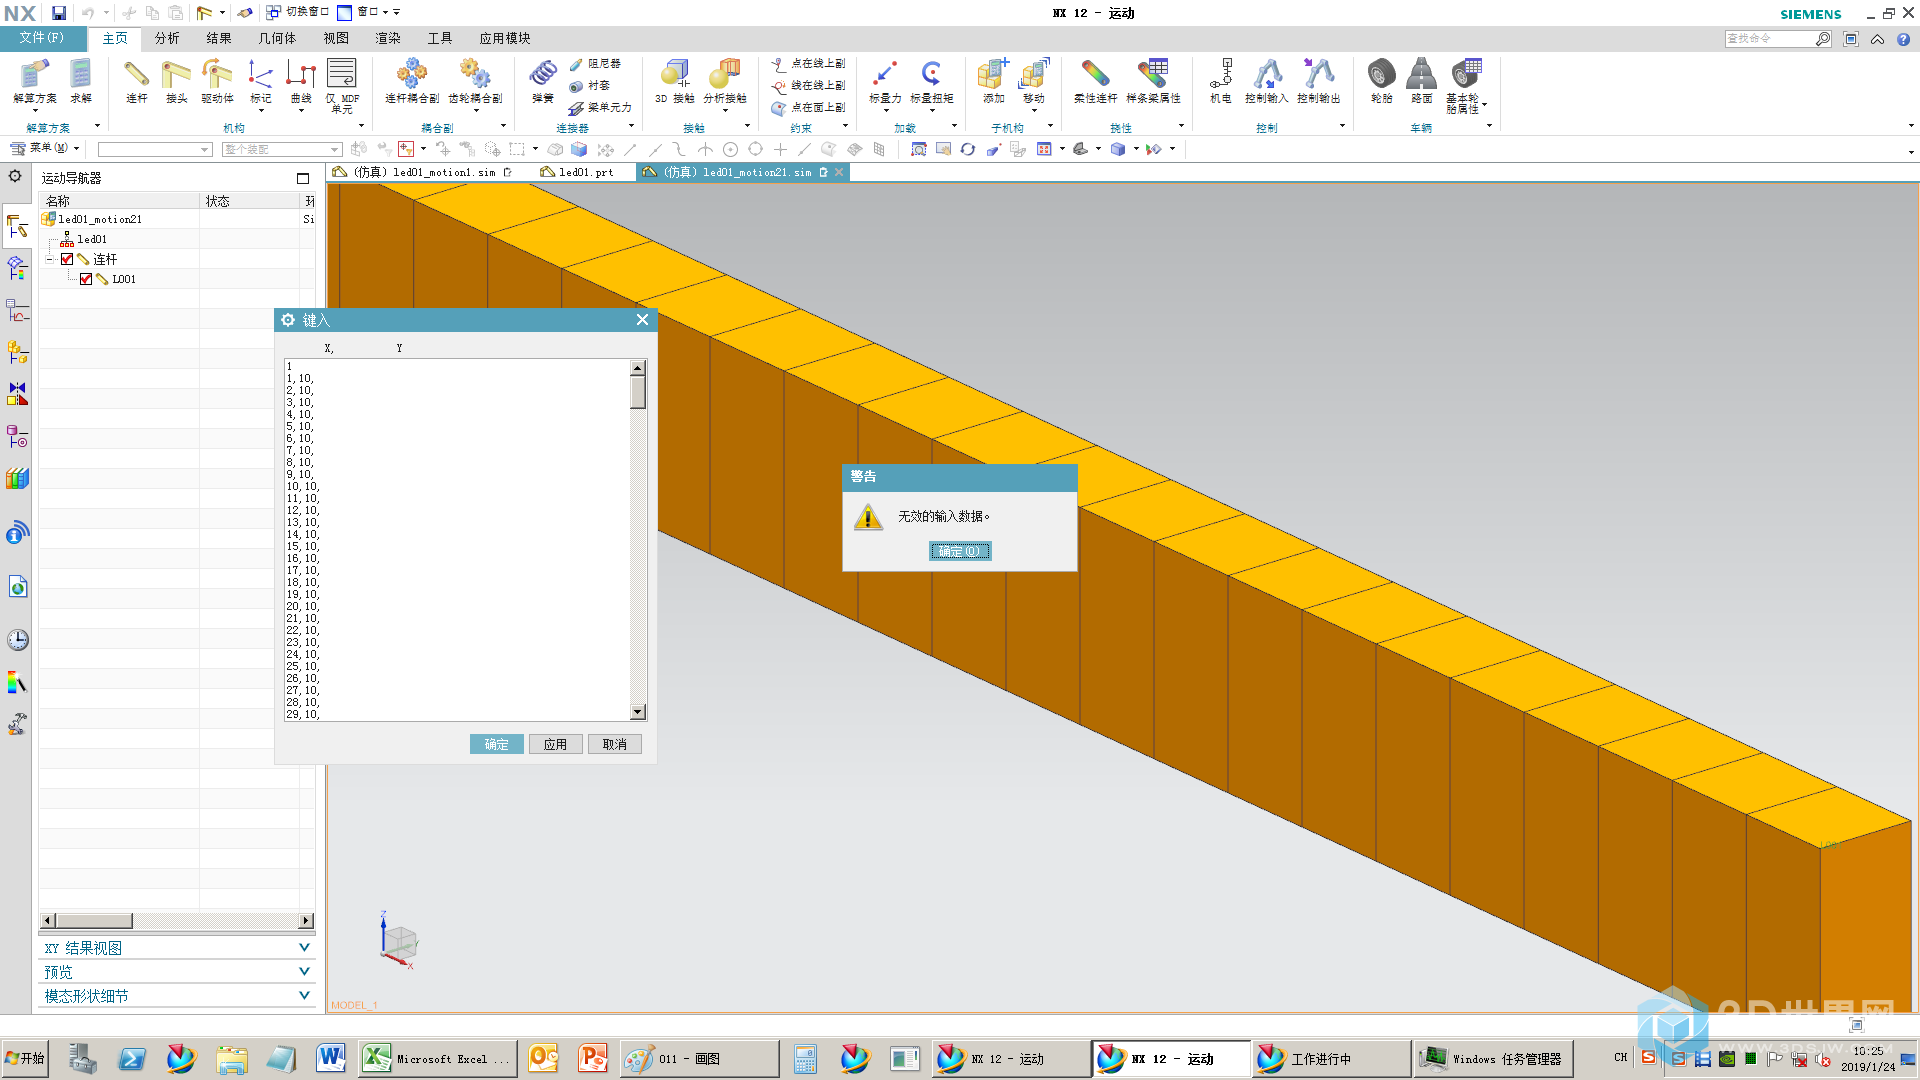The width and height of the screenshot is (1920, 1080).
Task: Click 应用 in the 键入 dialog
Action: (x=556, y=744)
